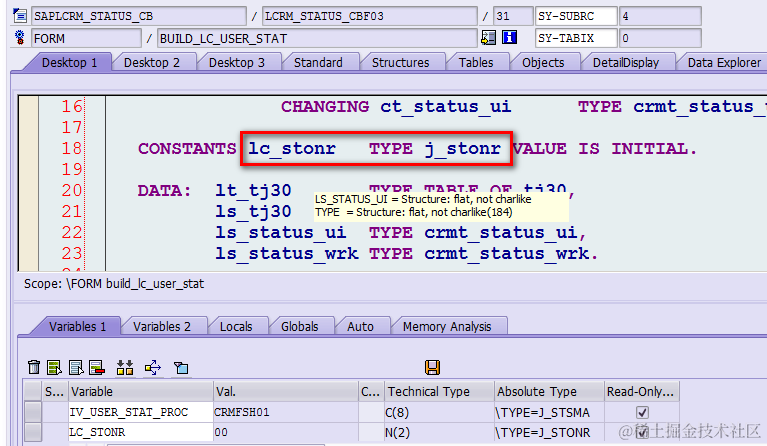Viewport: 767px width, 446px height.
Task: Open the Data Explorer tab
Action: point(724,63)
